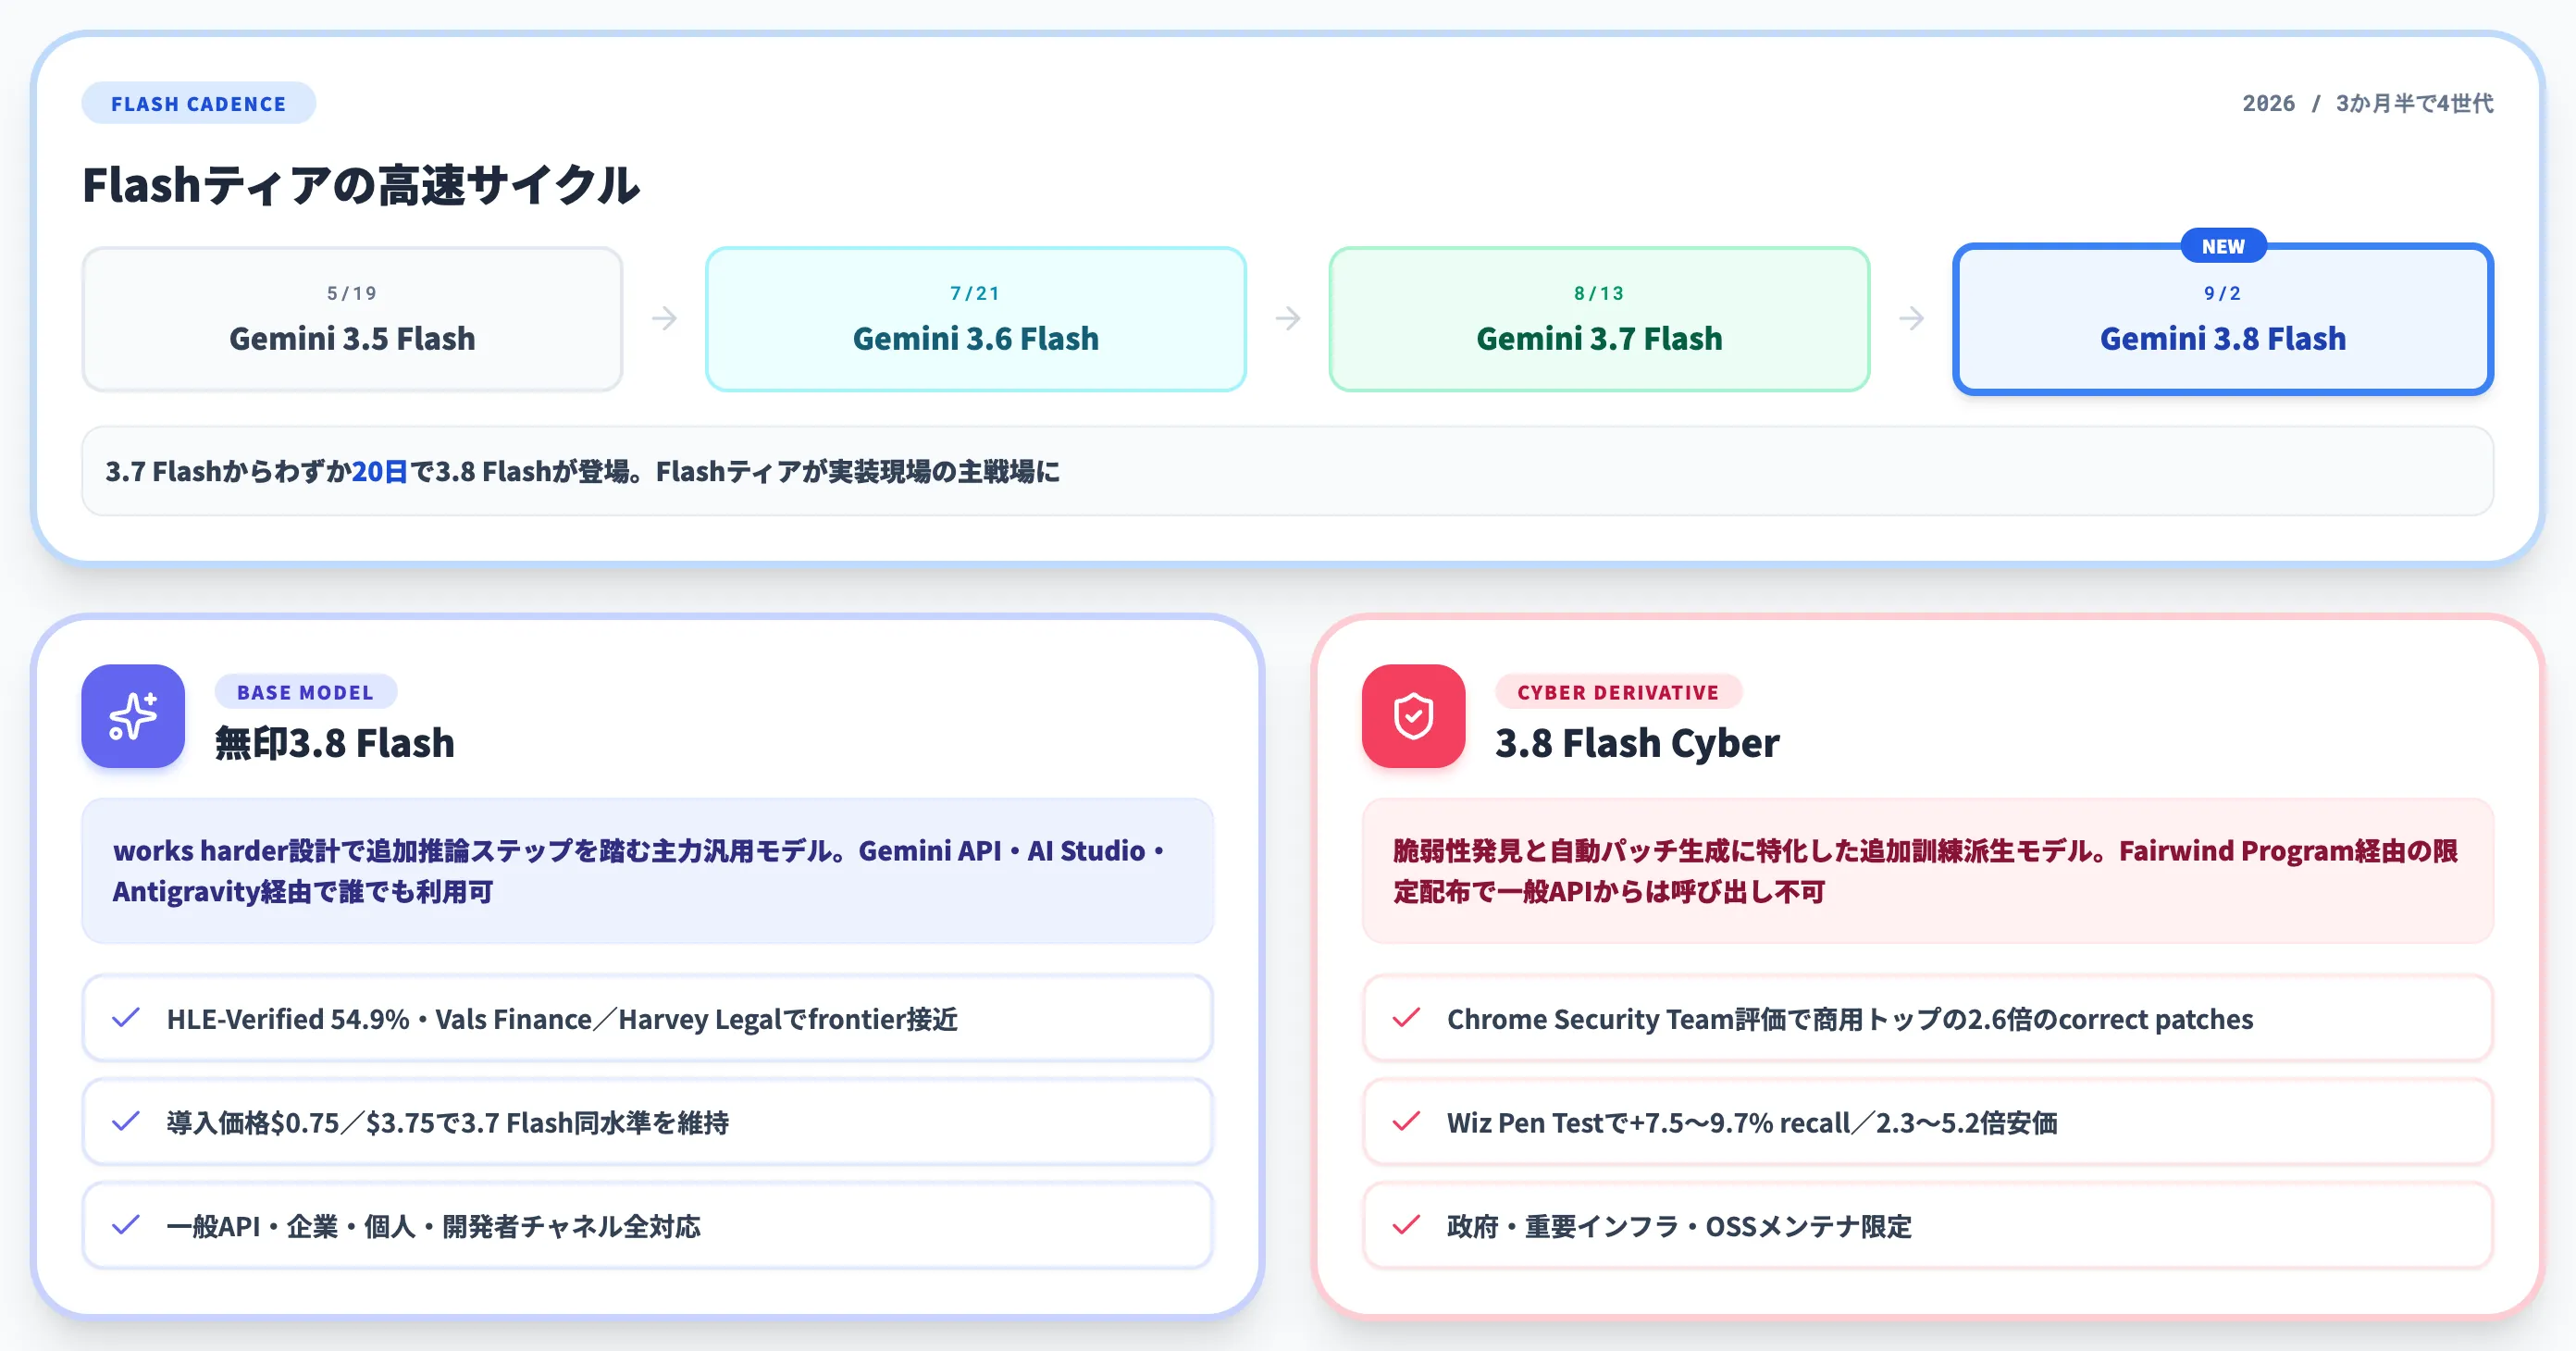Click the 無印3.8 Flash title
The height and width of the screenshot is (1351, 2576).
(335, 743)
